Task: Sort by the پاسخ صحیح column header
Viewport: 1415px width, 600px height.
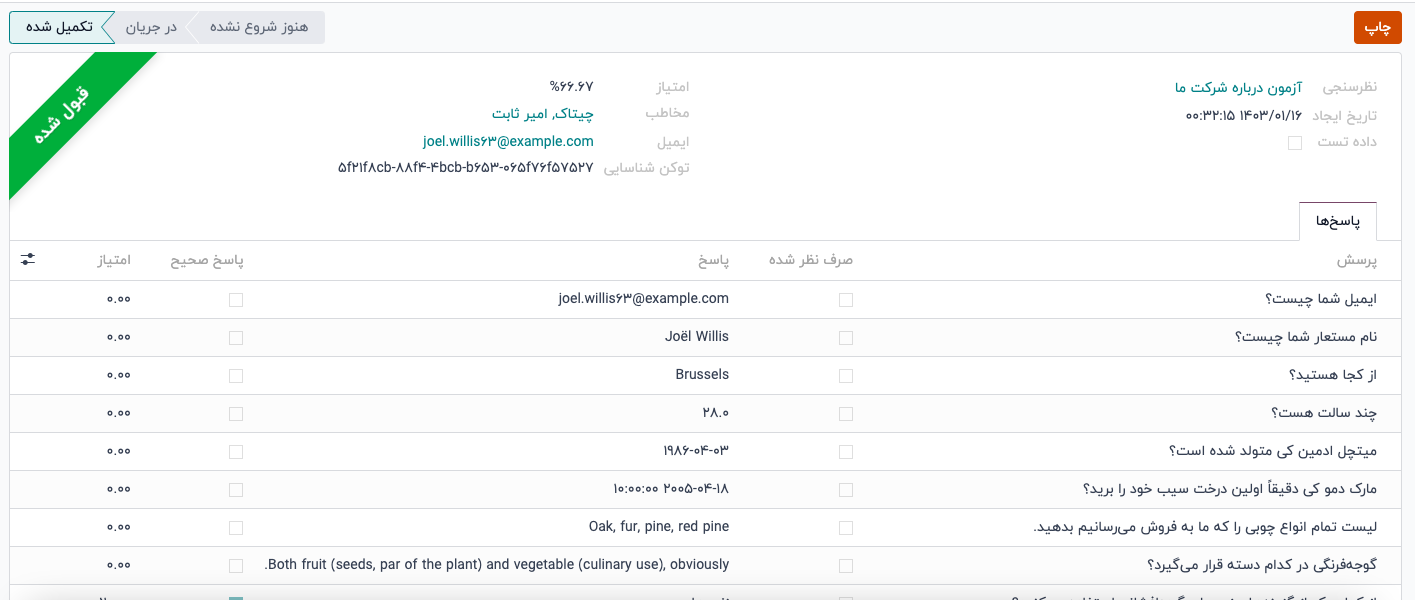Action: coord(207,261)
